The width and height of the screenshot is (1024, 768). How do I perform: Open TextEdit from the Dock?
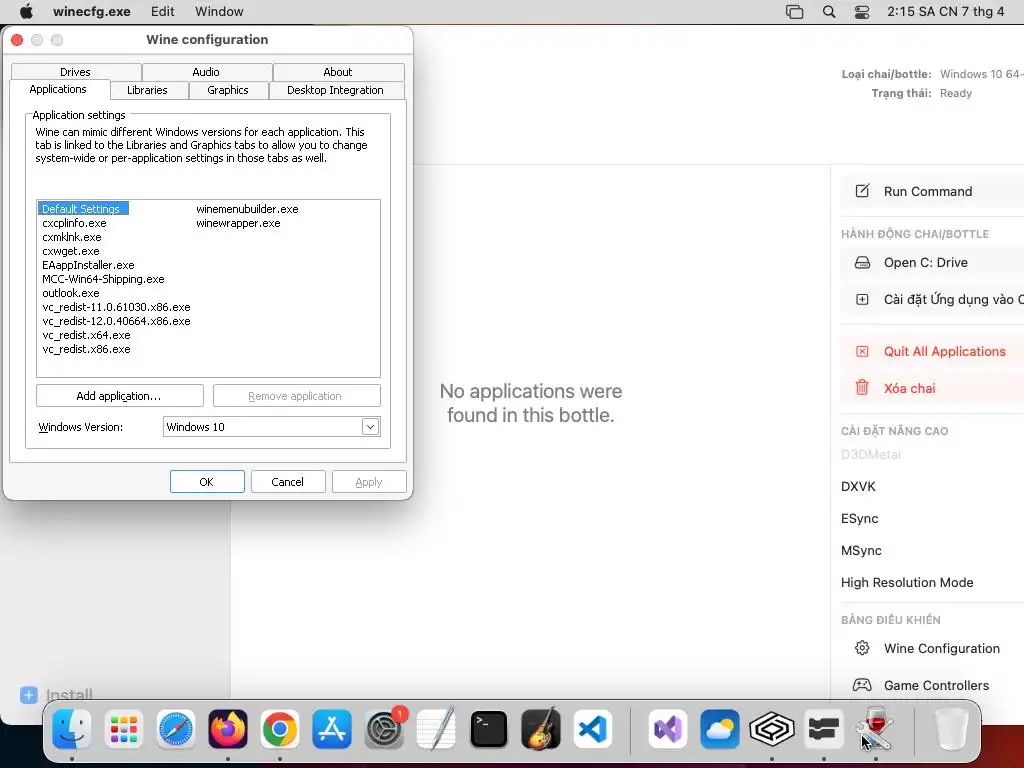pos(436,729)
